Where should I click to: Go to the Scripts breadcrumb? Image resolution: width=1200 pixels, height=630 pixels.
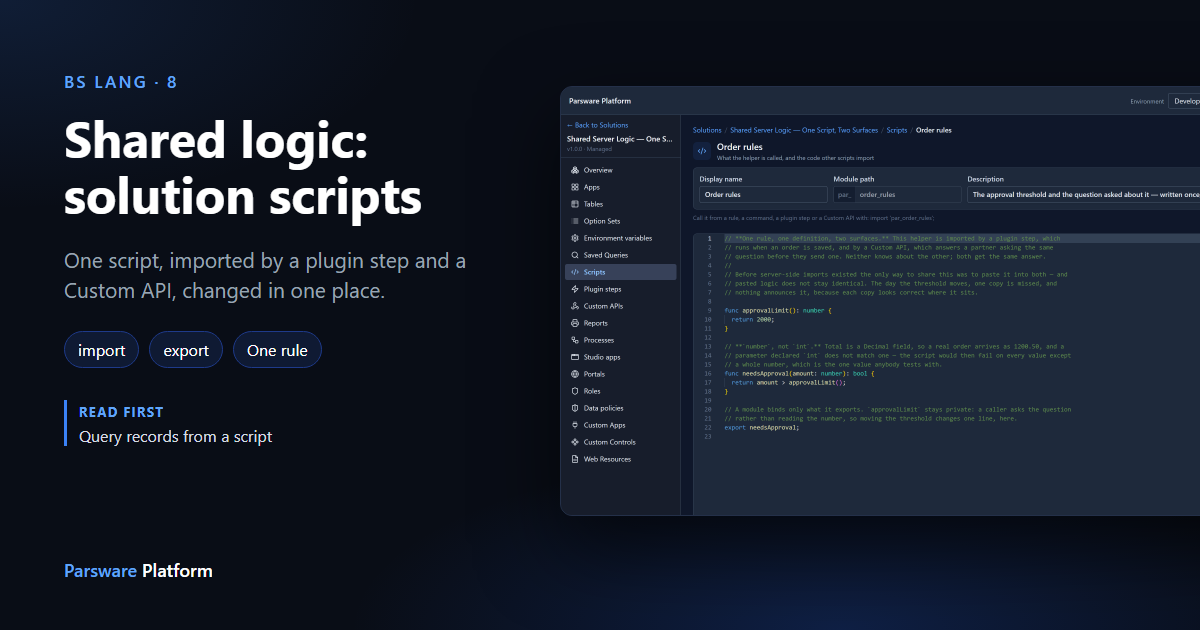(x=897, y=130)
